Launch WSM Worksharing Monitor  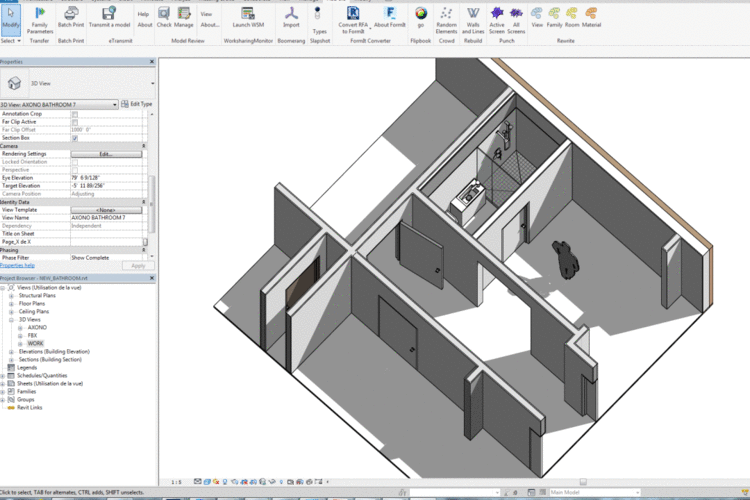(x=248, y=17)
